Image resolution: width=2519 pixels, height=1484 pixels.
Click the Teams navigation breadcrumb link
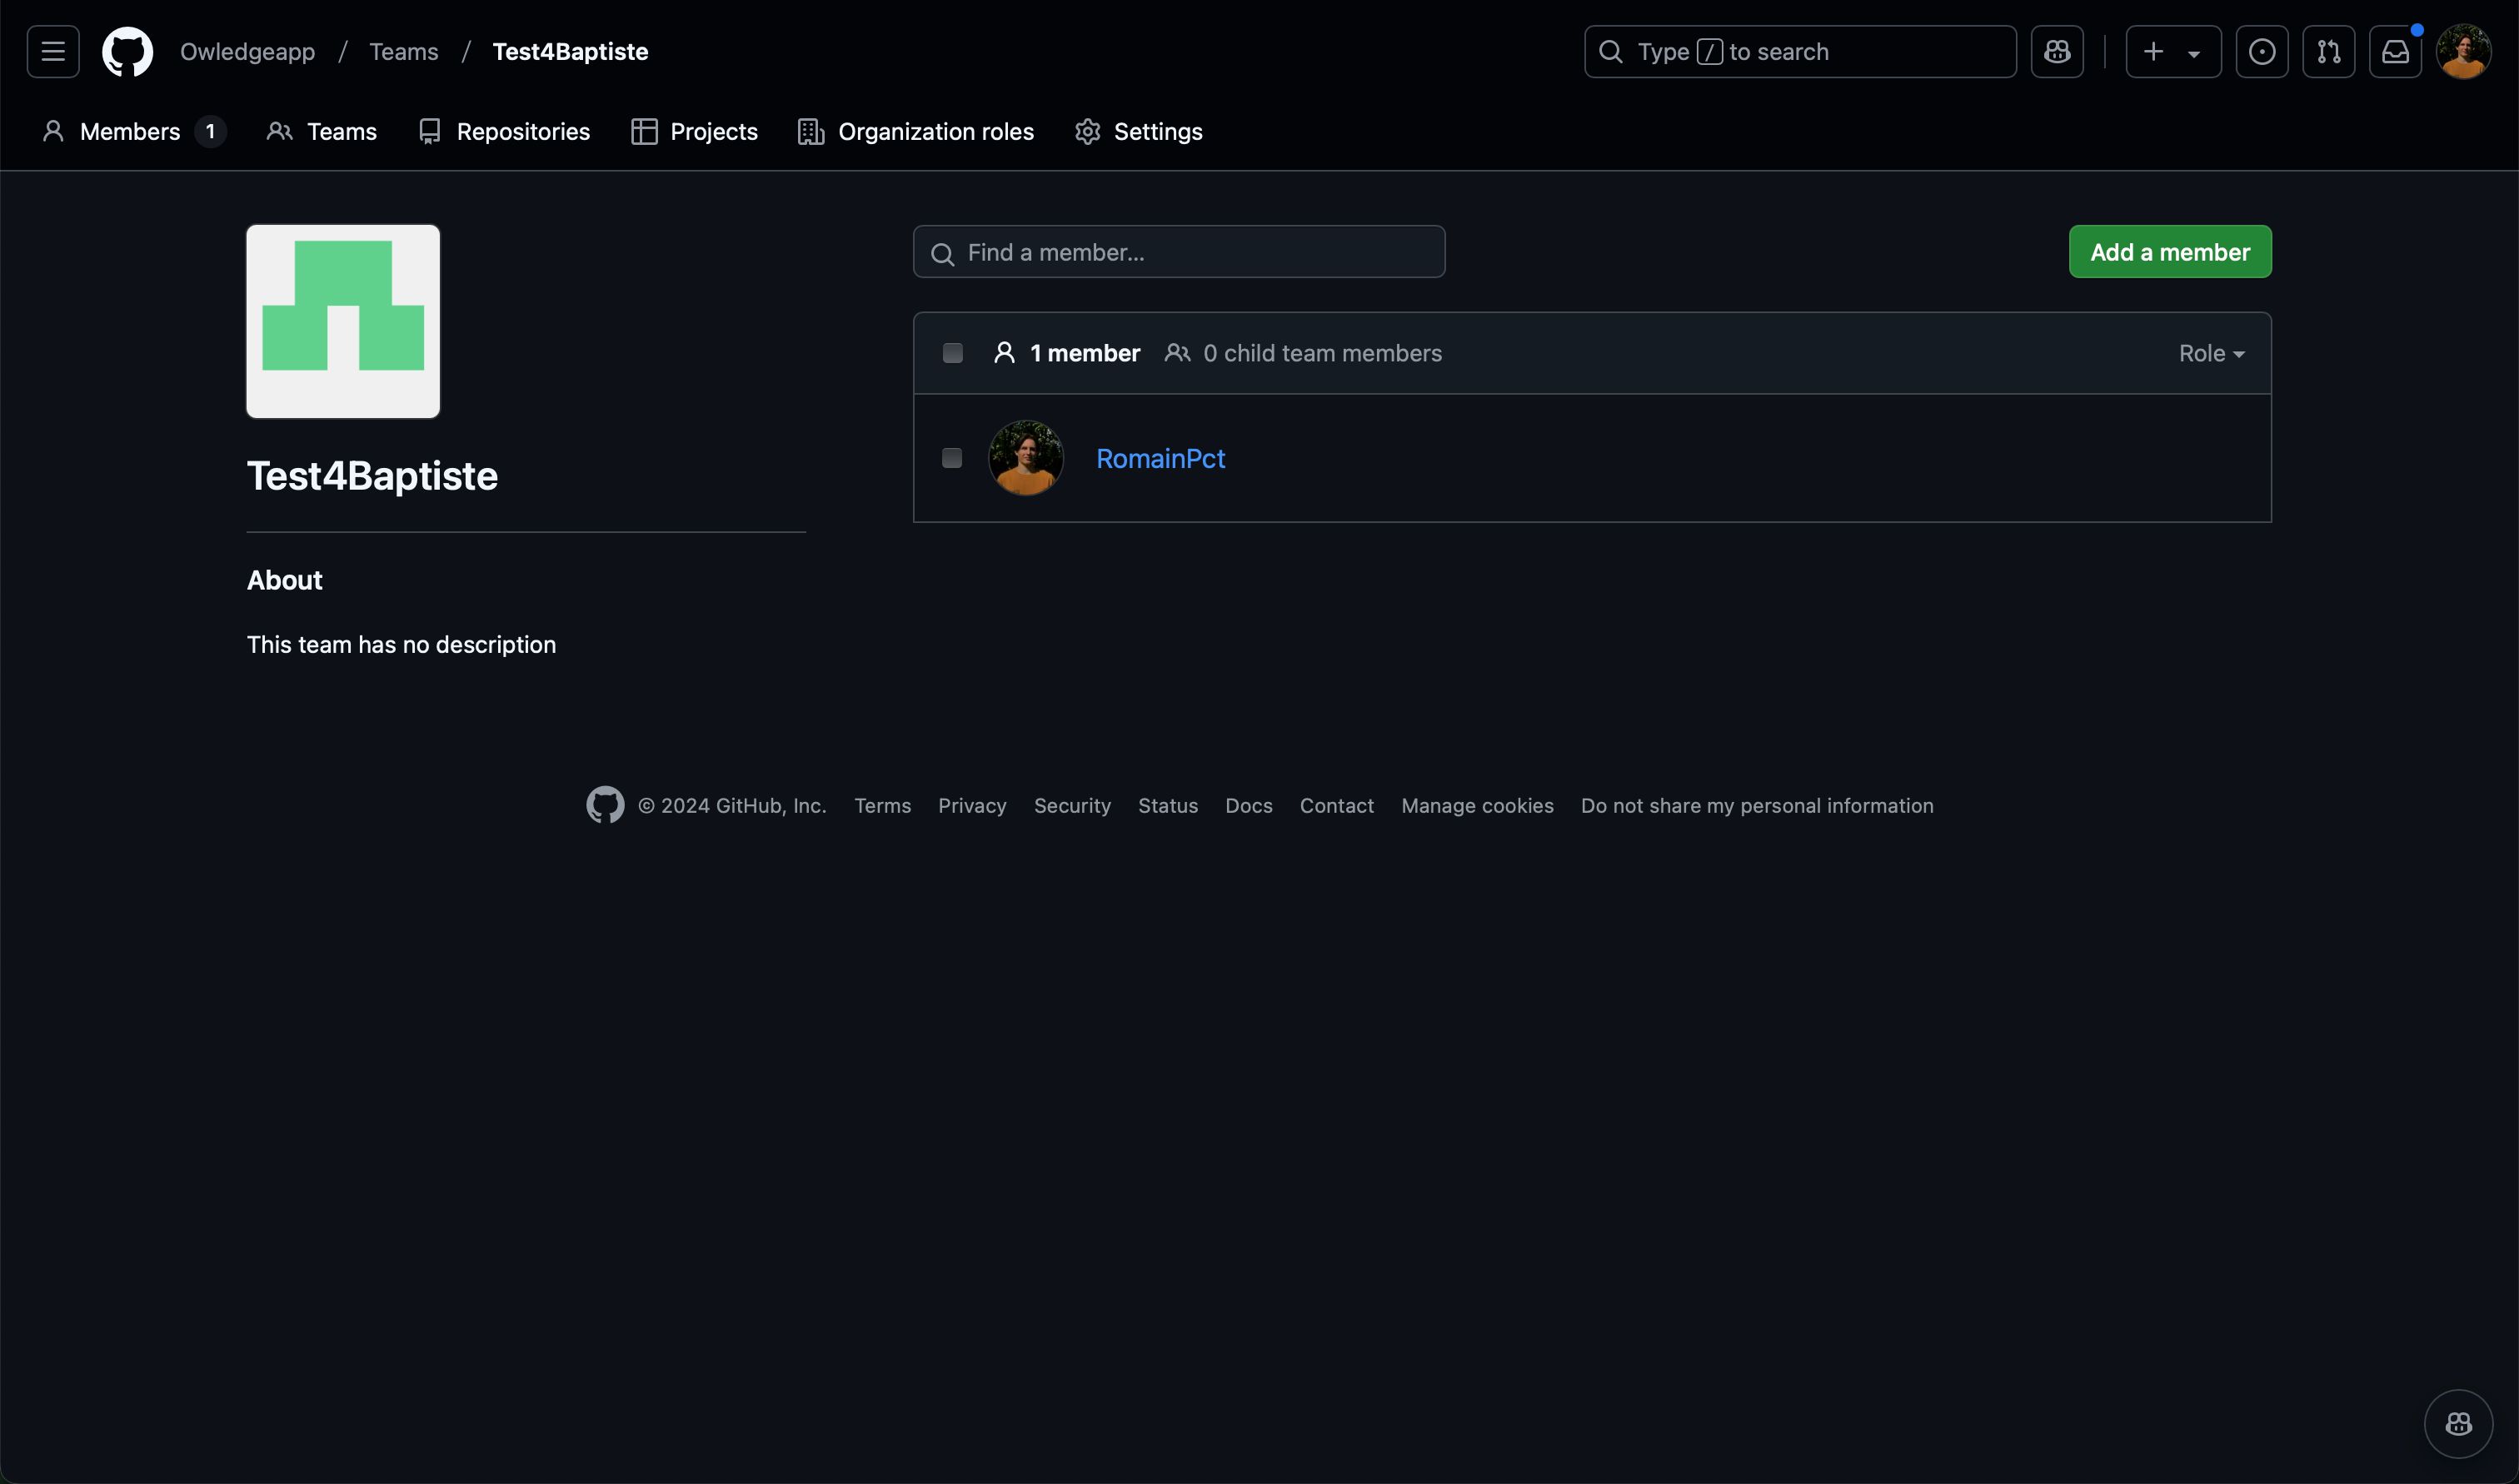click(x=403, y=49)
